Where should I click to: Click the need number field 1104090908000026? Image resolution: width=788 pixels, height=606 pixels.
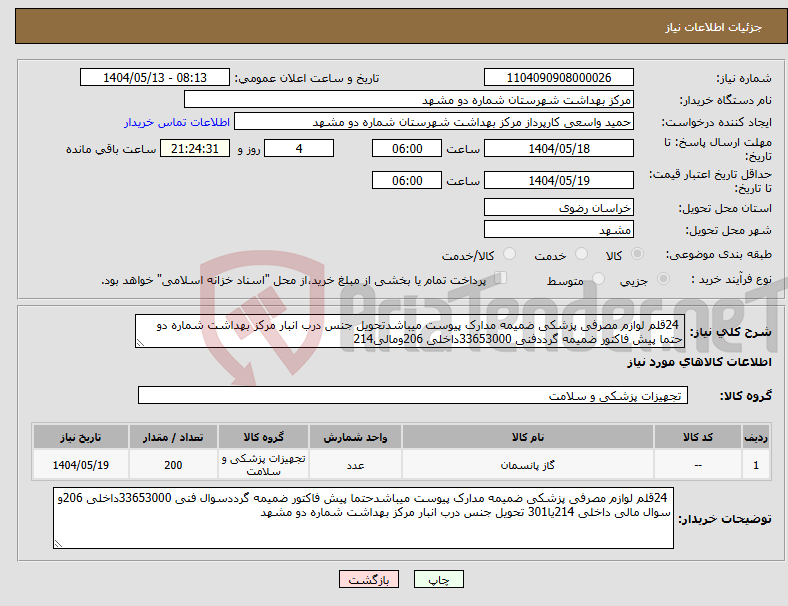(558, 77)
